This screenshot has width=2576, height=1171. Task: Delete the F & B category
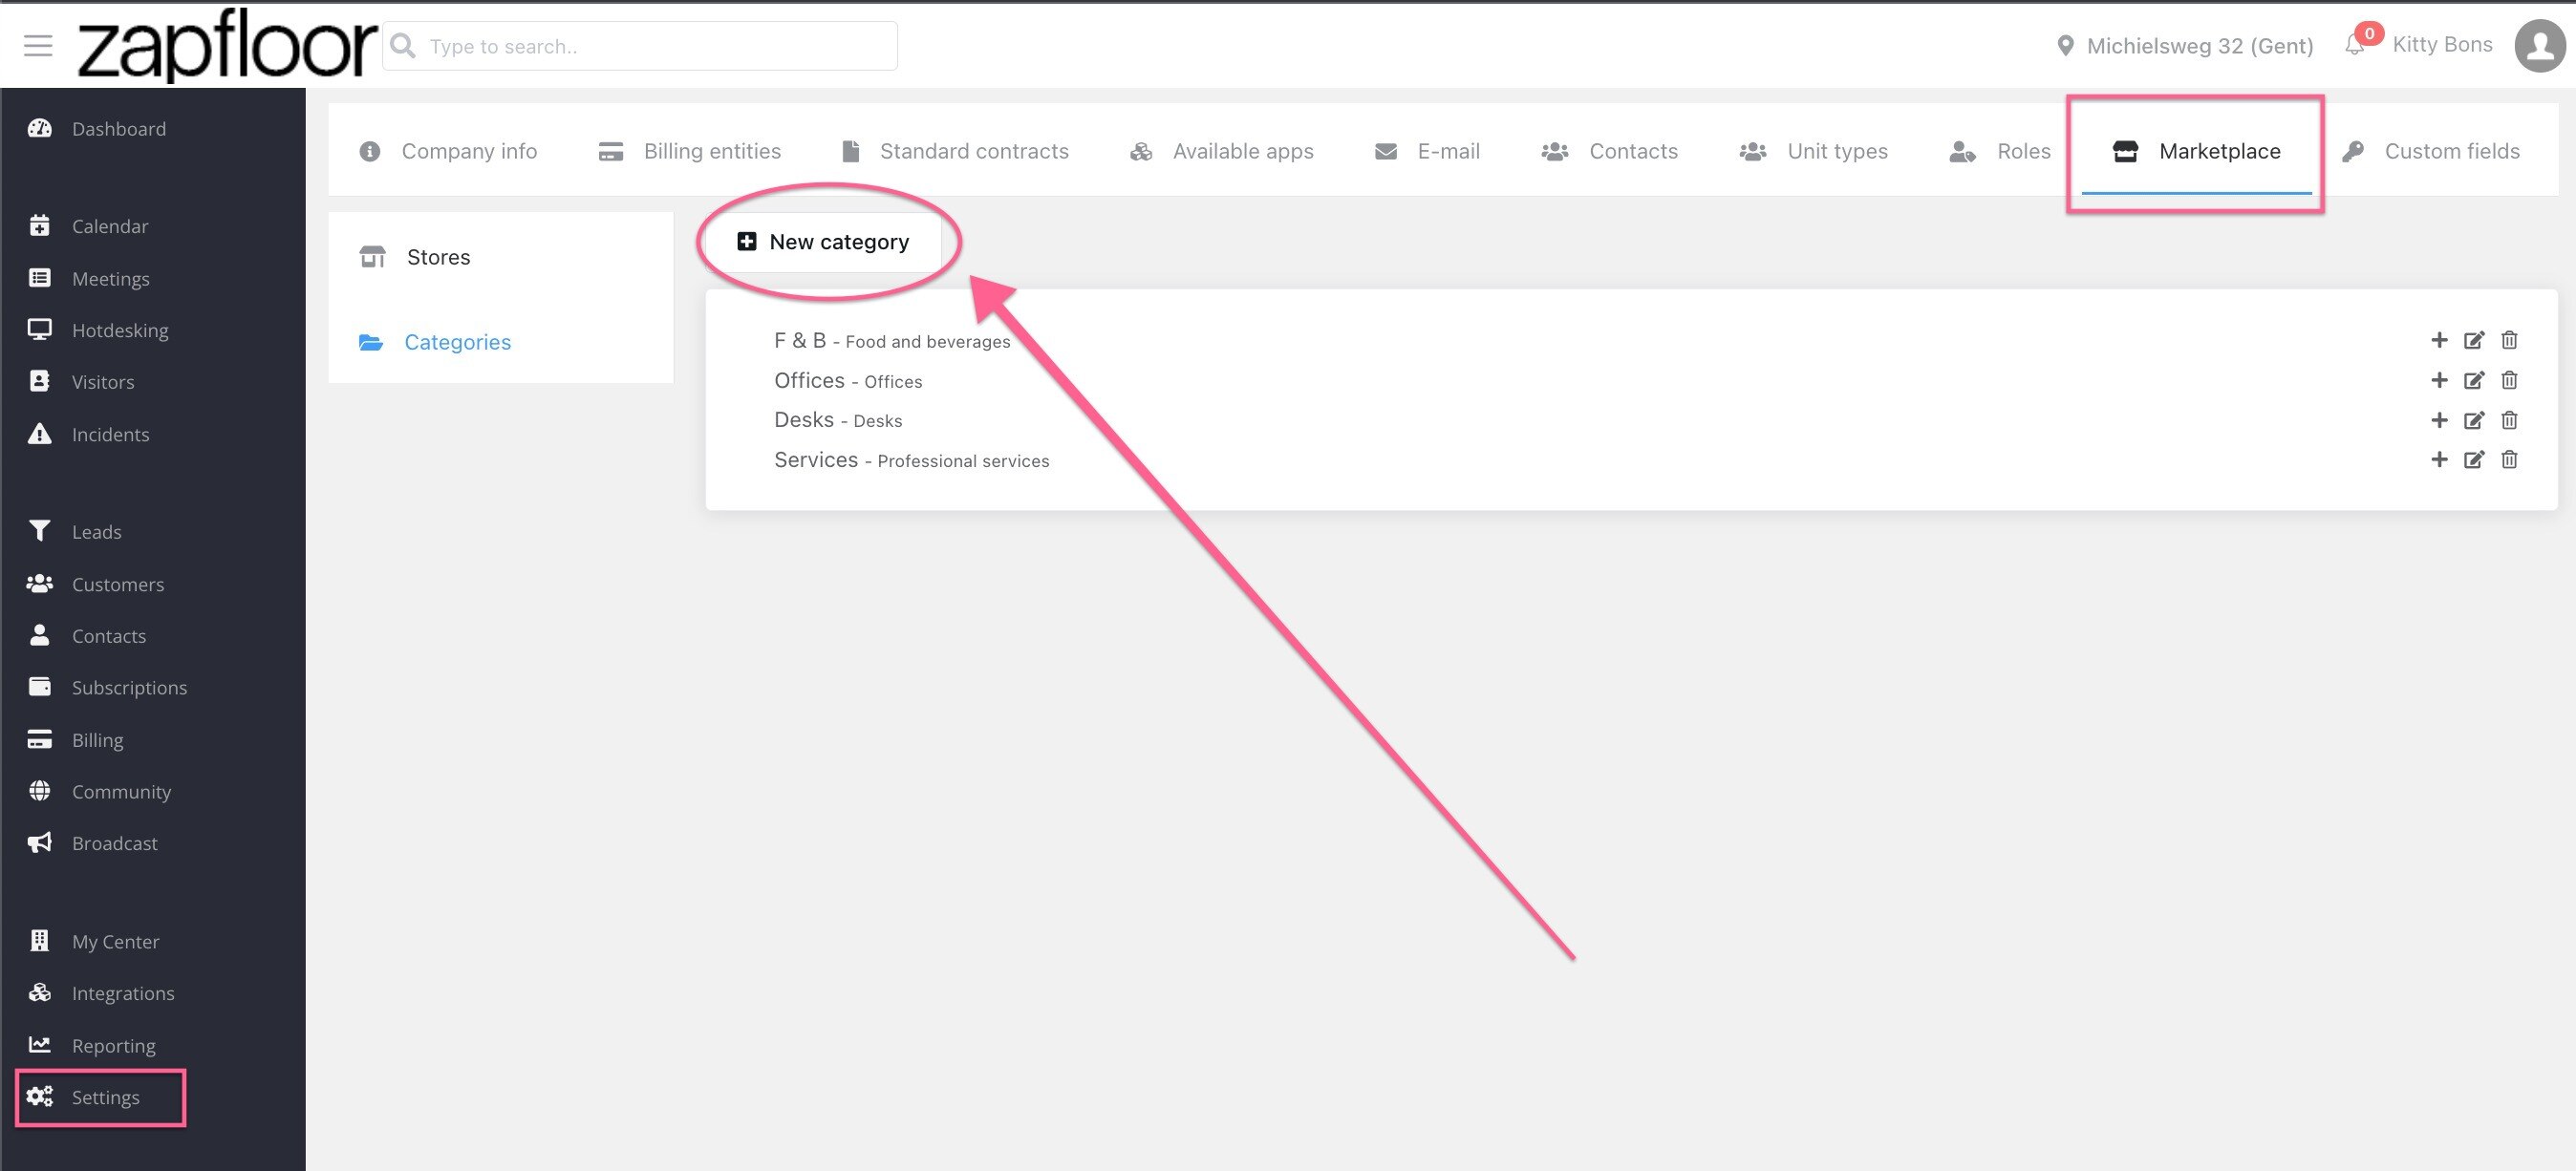click(x=2509, y=340)
